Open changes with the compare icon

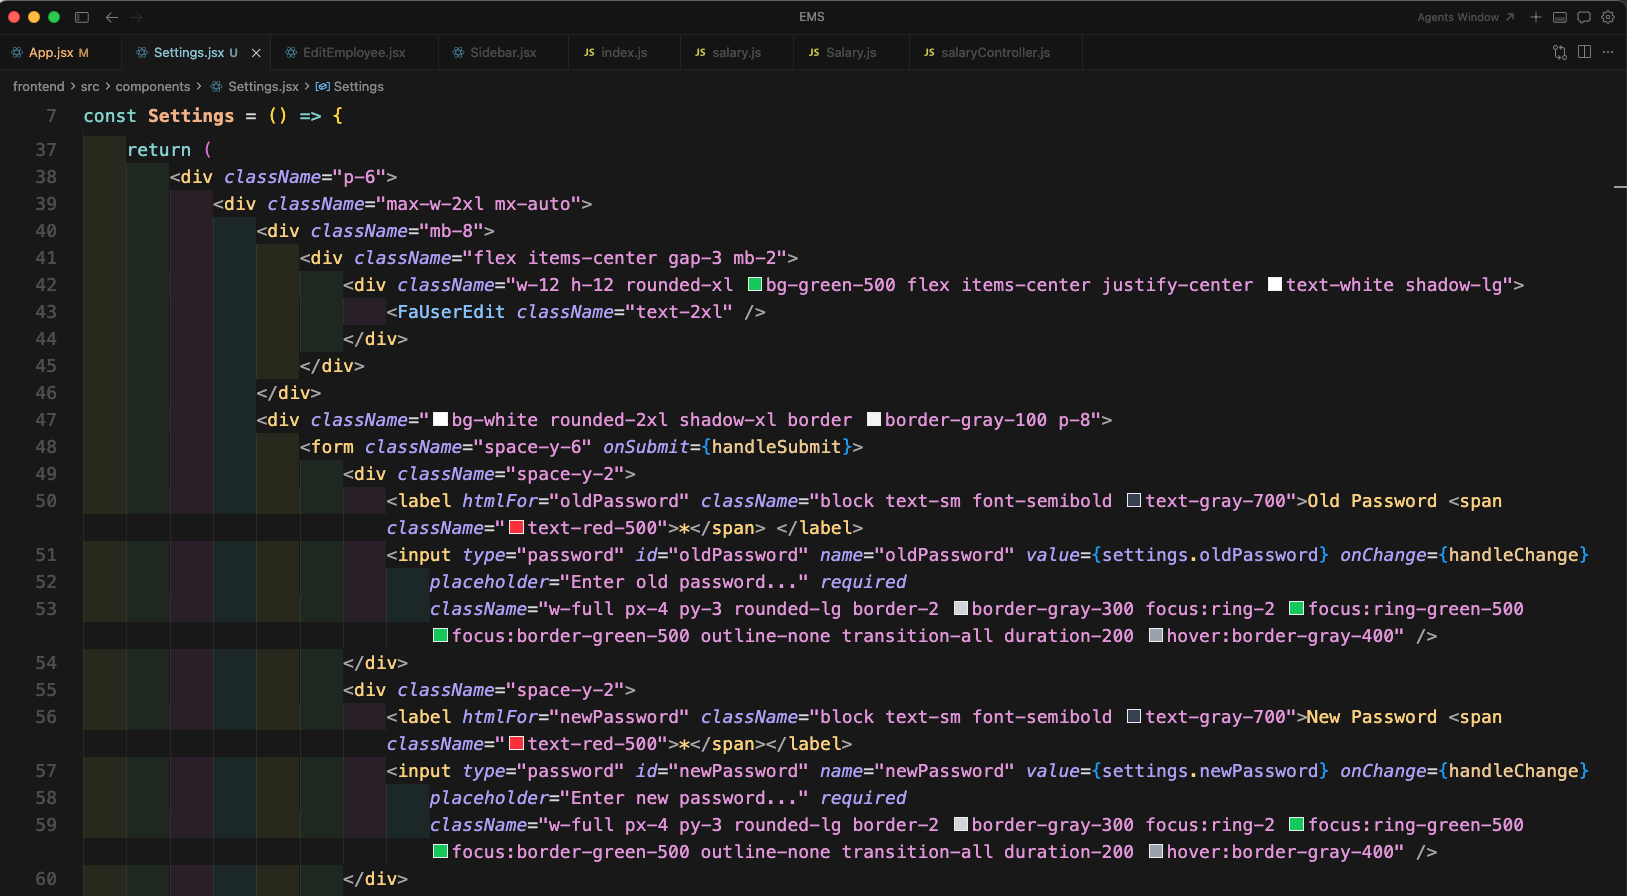tap(1560, 52)
